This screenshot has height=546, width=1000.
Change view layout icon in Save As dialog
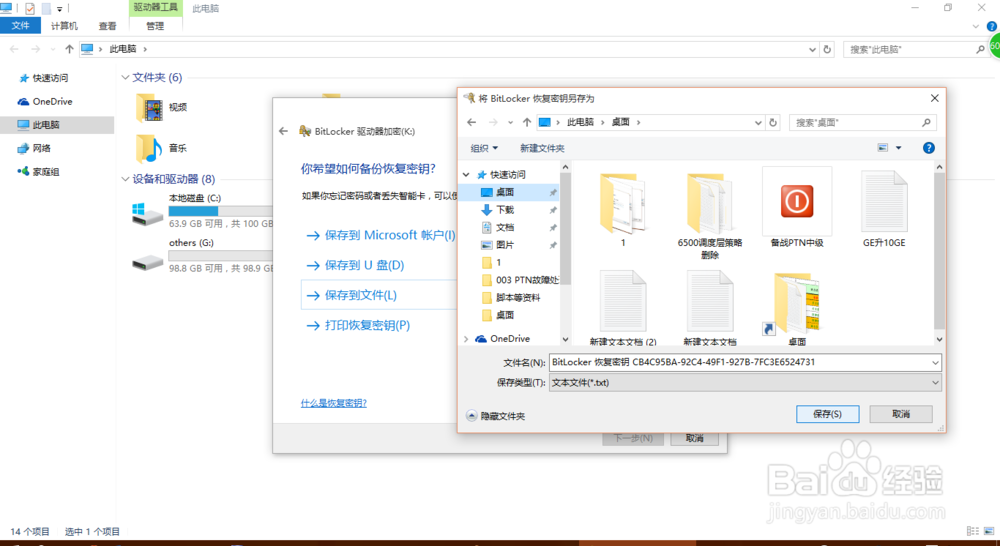click(x=883, y=148)
